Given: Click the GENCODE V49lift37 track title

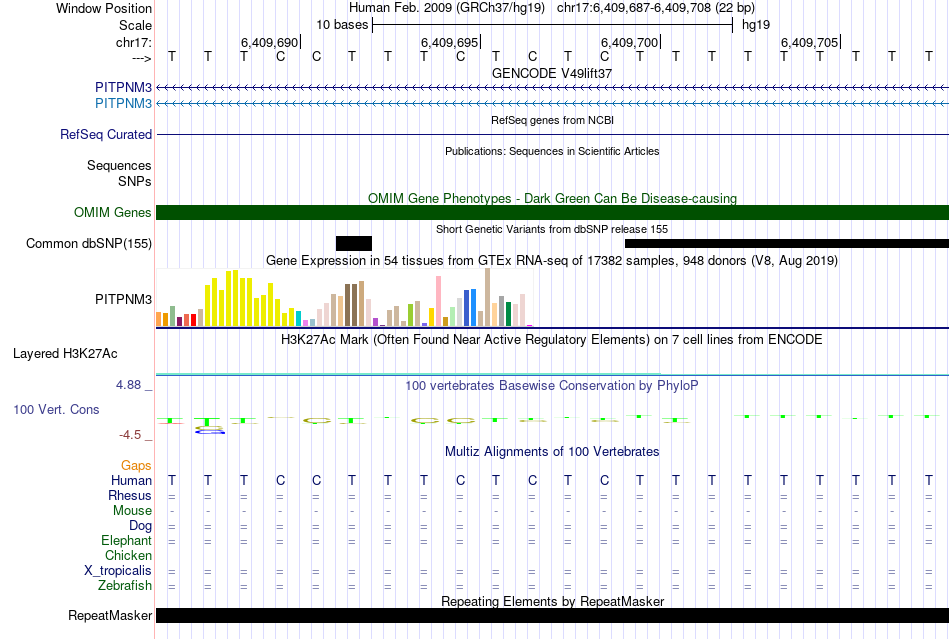Looking at the screenshot, I should [552, 73].
